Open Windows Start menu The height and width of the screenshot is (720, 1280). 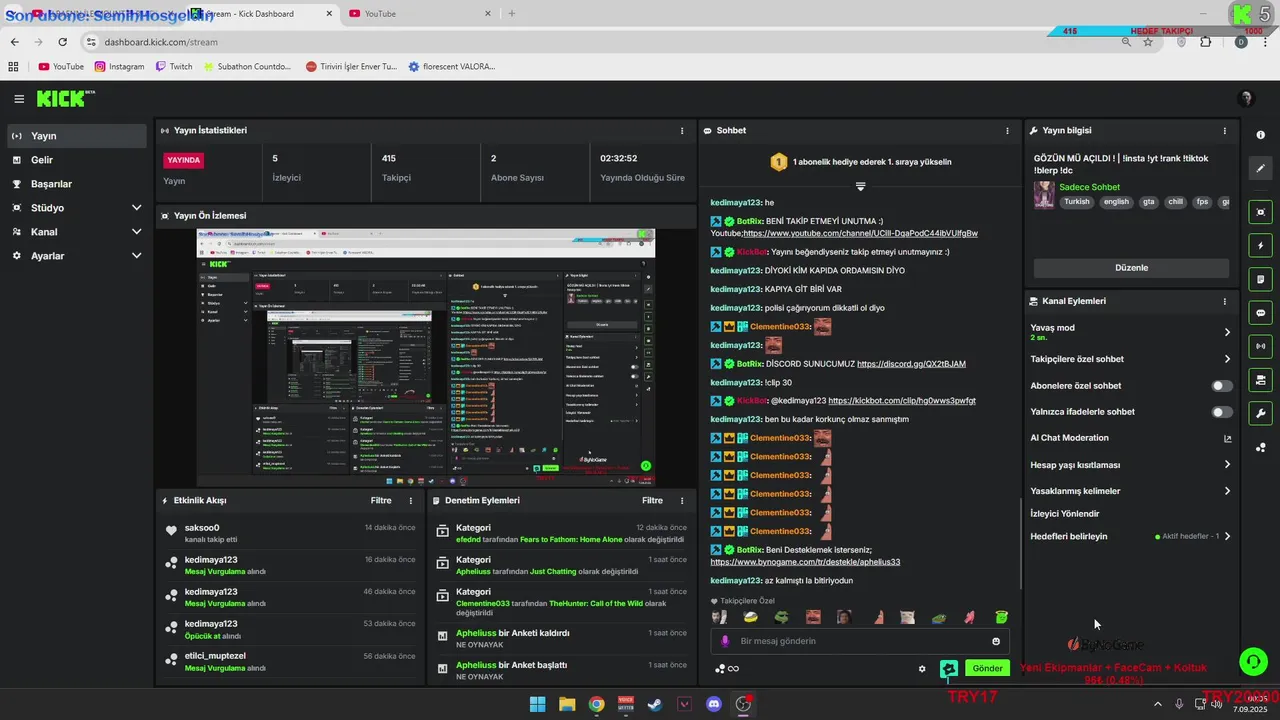click(537, 704)
